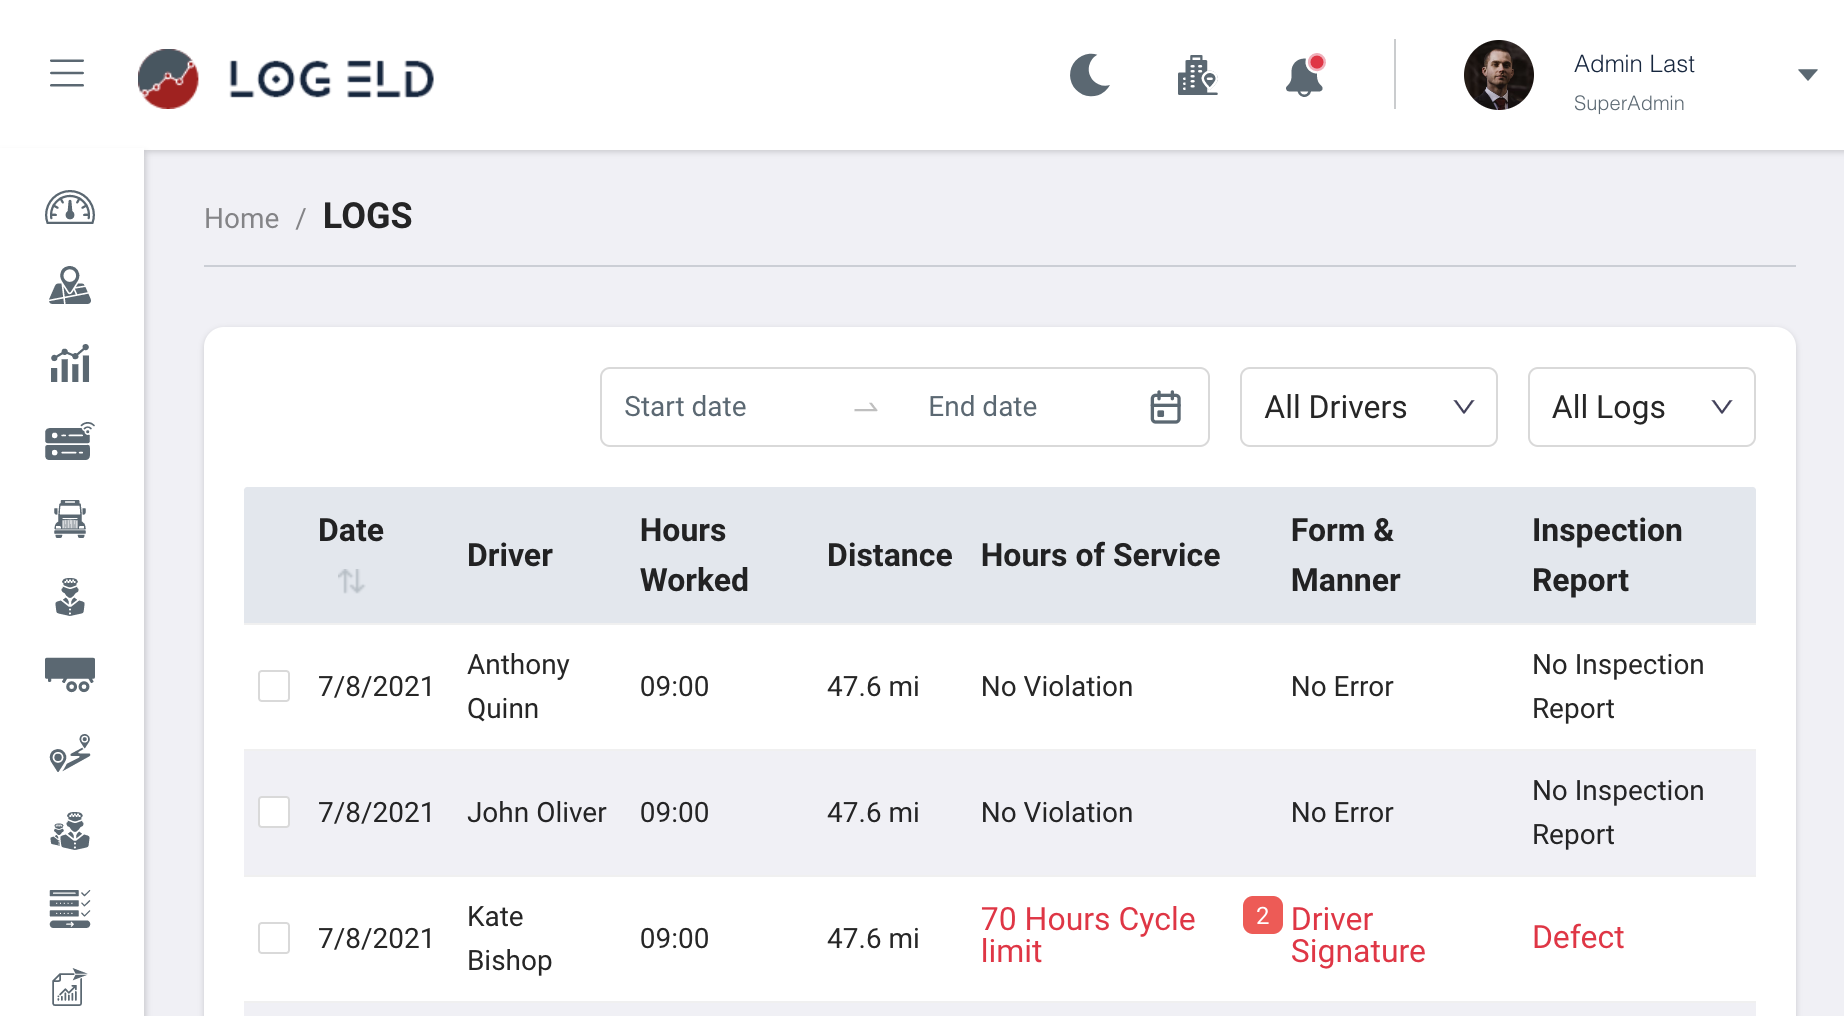Select the truck vehicles sidebar icon
This screenshot has height=1016, width=1844.
[70, 519]
